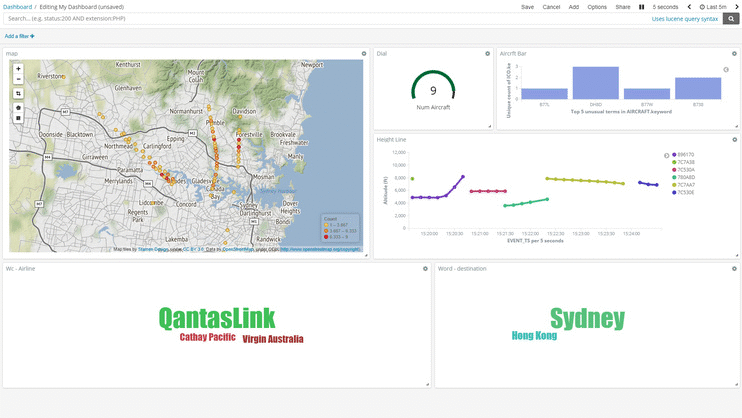The height and width of the screenshot is (418, 742).
Task: Click the Word - destination panel resize handle
Action: coord(737,384)
